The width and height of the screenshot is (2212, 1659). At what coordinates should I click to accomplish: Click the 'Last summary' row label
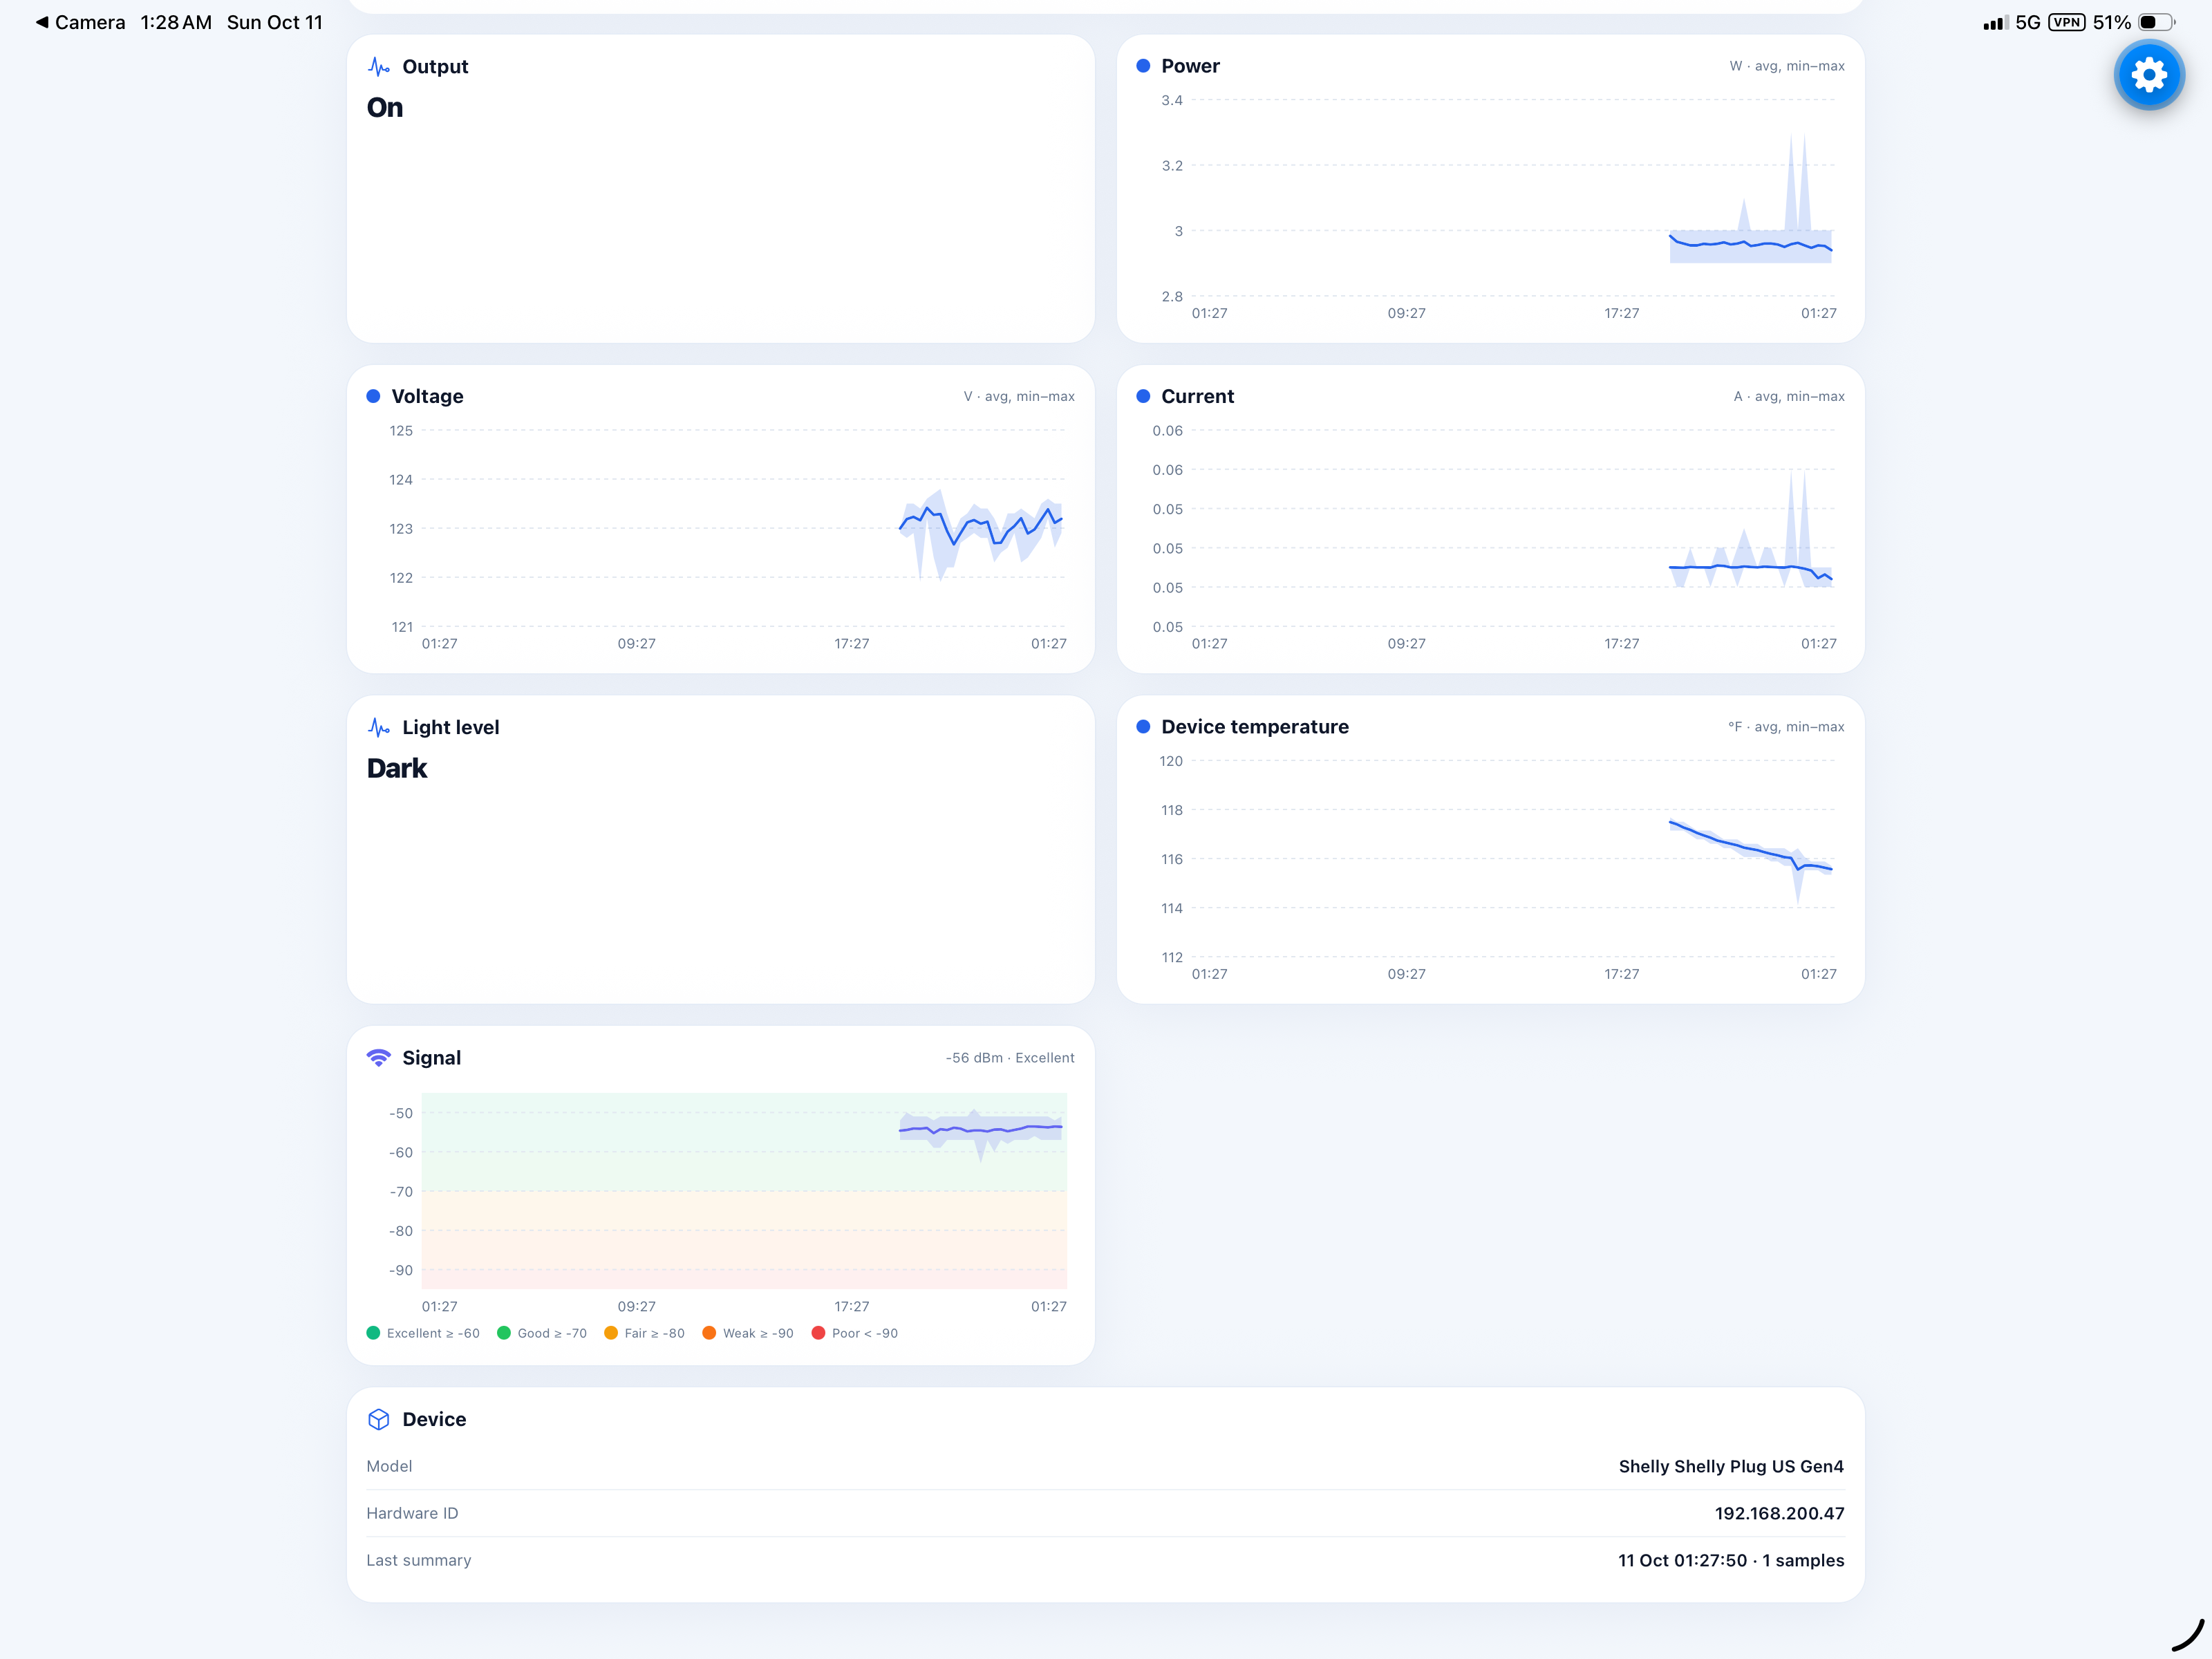click(418, 1560)
